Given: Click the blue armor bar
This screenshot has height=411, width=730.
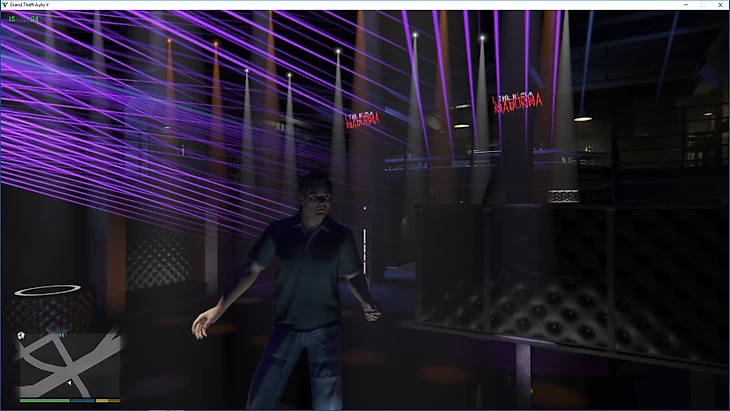Looking at the screenshot, I should pyautogui.click(x=83, y=400).
